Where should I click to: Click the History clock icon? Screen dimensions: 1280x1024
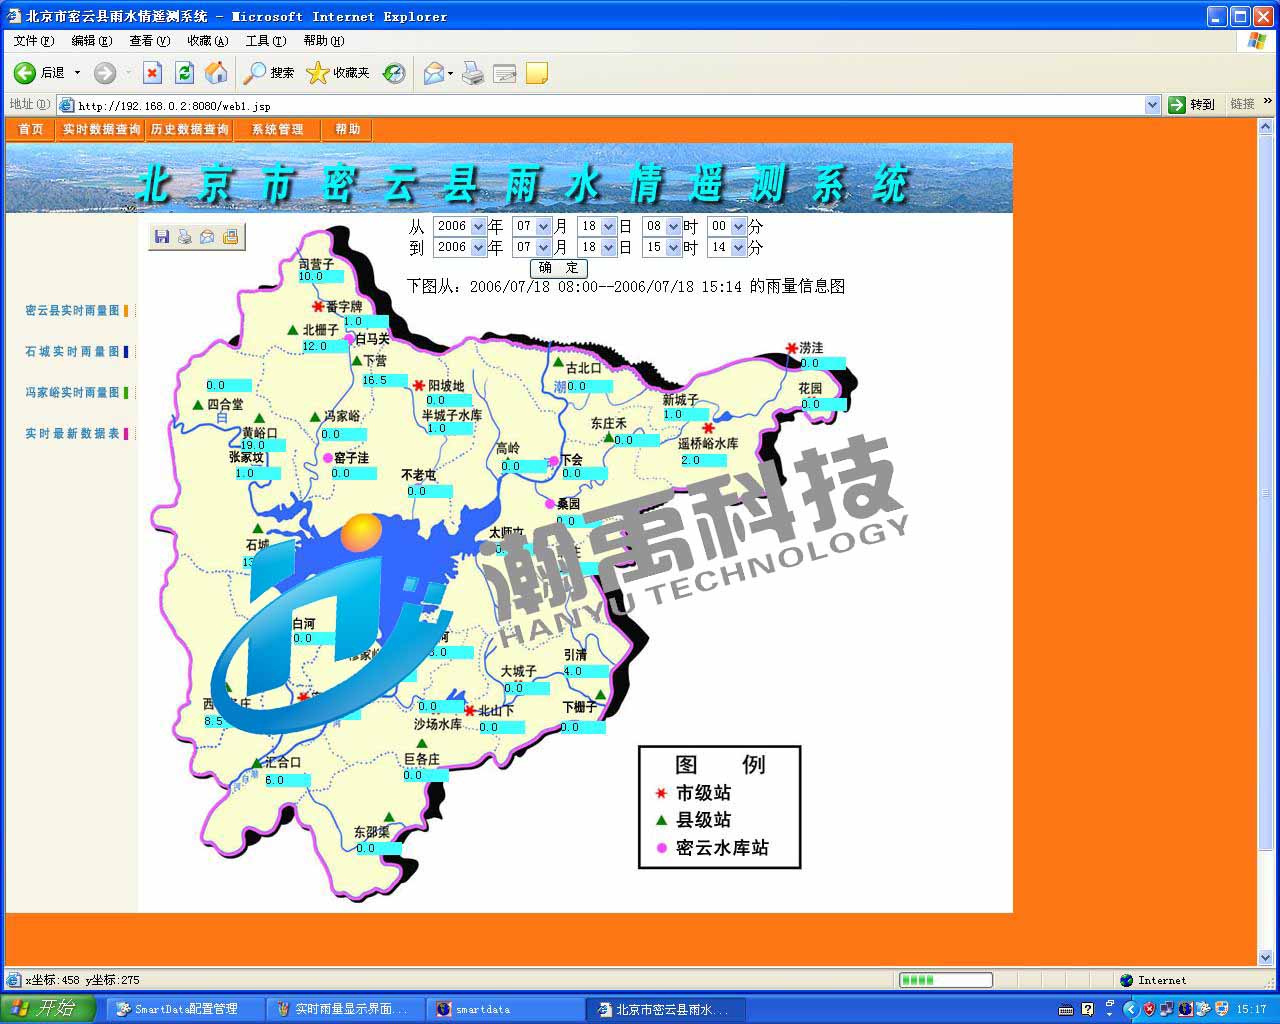point(395,73)
